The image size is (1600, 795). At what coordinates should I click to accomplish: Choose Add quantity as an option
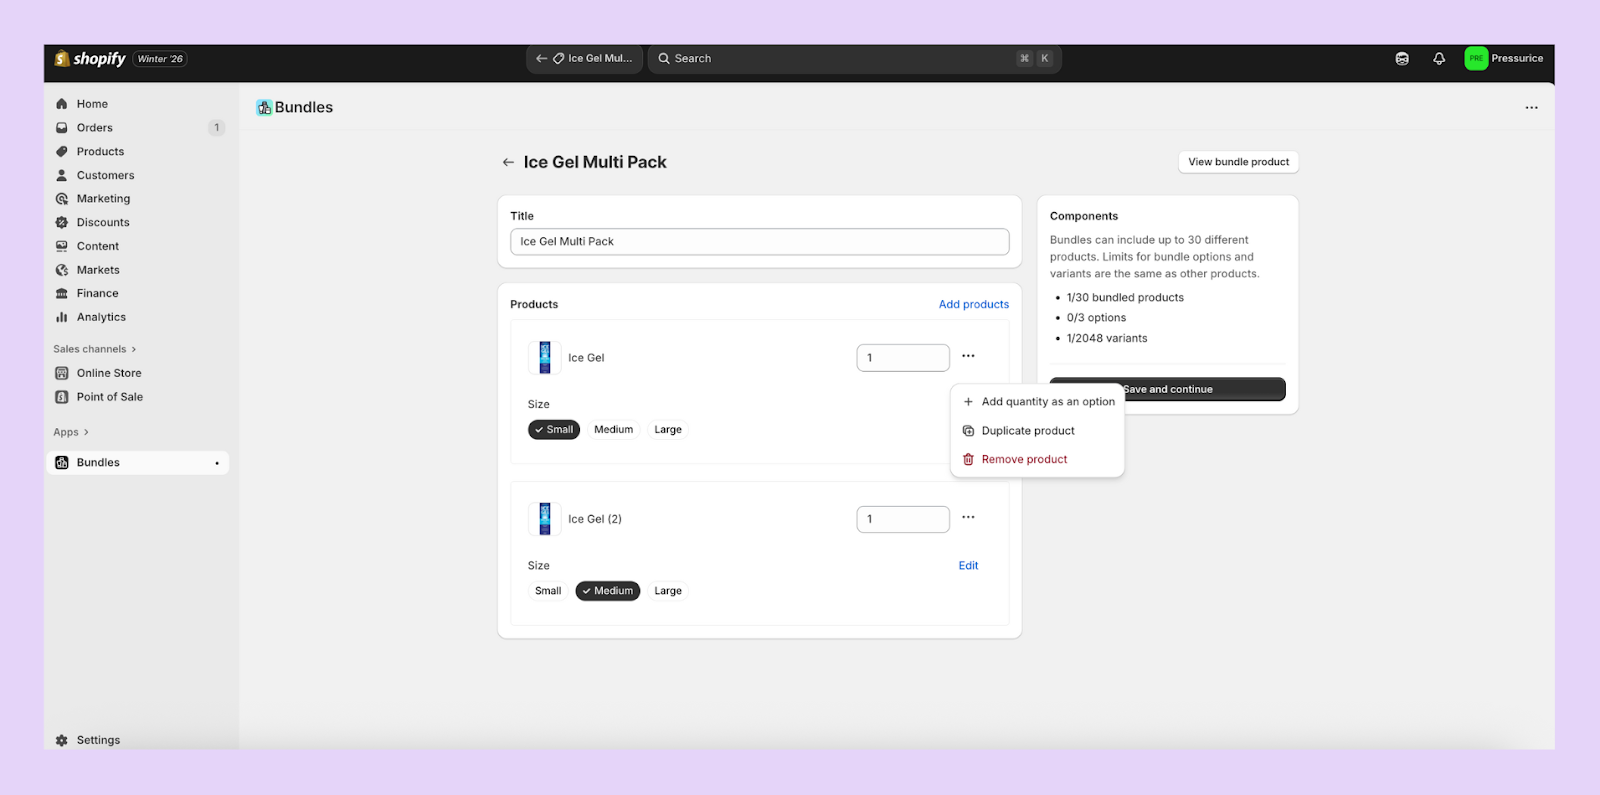[1037, 402]
